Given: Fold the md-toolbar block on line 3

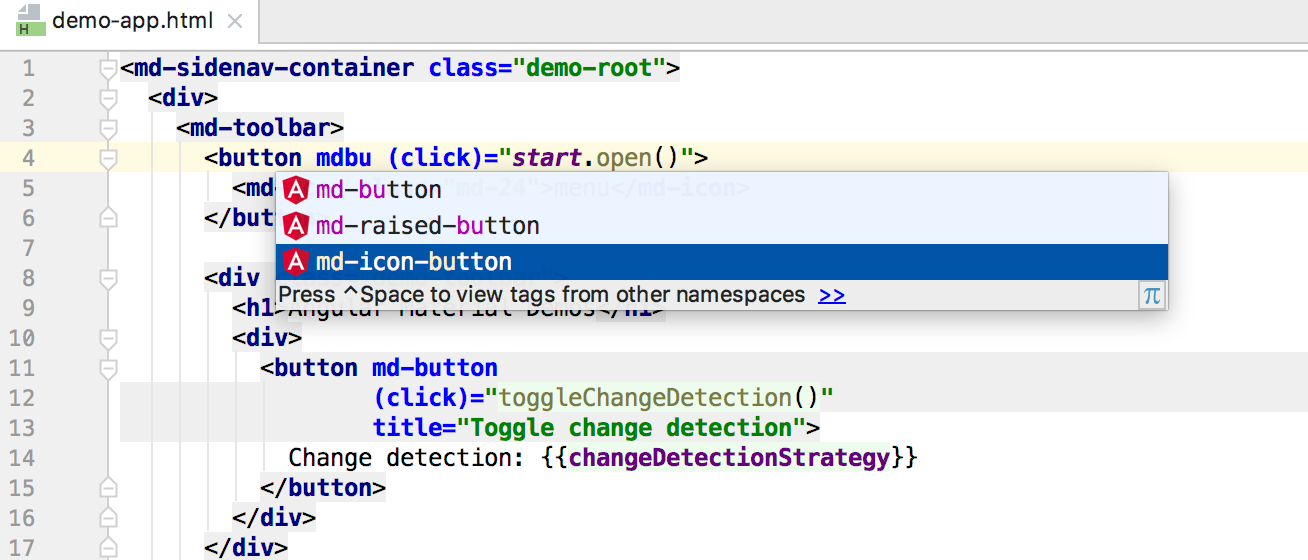Looking at the screenshot, I should pos(108,128).
